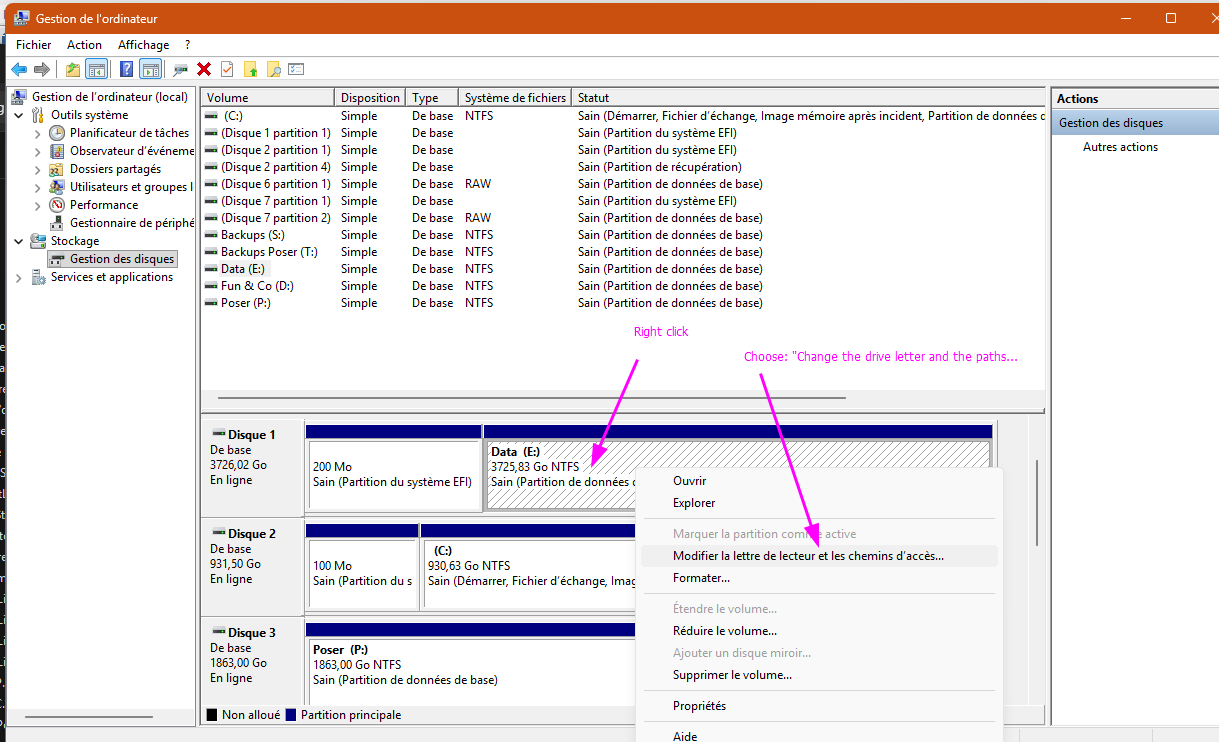Click the red X delete toolbar icon
The width and height of the screenshot is (1219, 742).
[204, 69]
